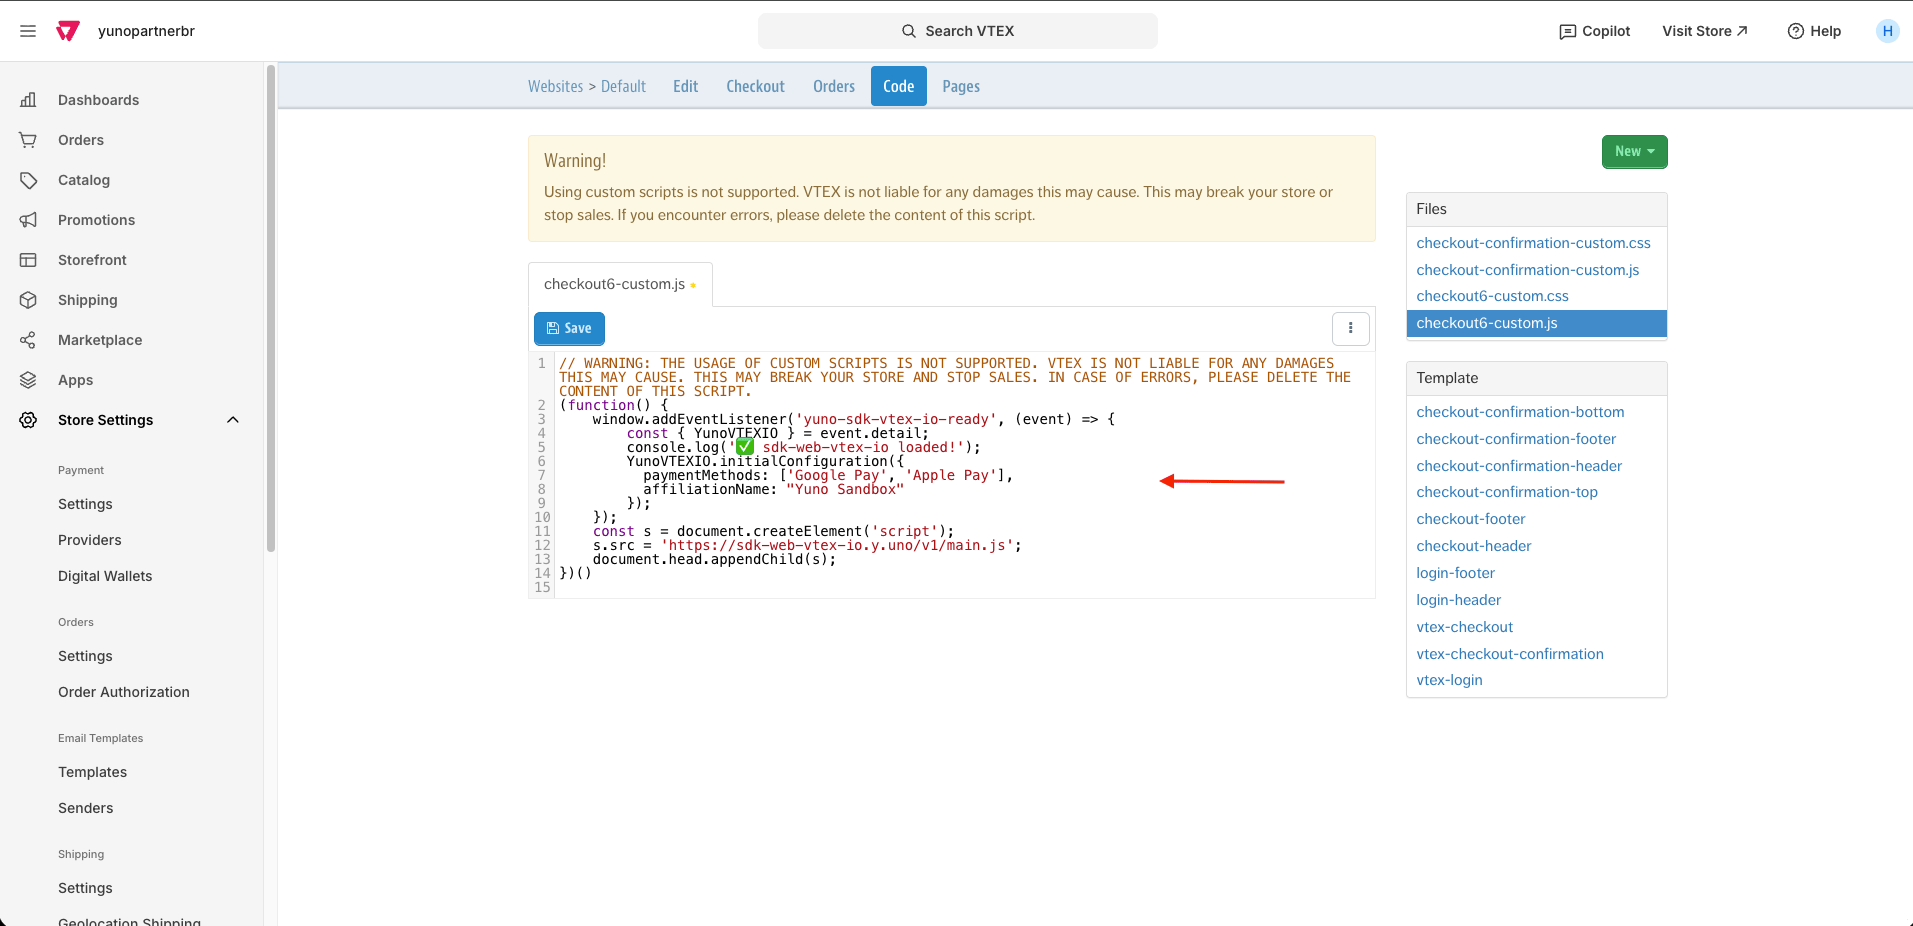This screenshot has width=1913, height=926.
Task: Click the Store Settings gear icon
Action: pyautogui.click(x=28, y=420)
